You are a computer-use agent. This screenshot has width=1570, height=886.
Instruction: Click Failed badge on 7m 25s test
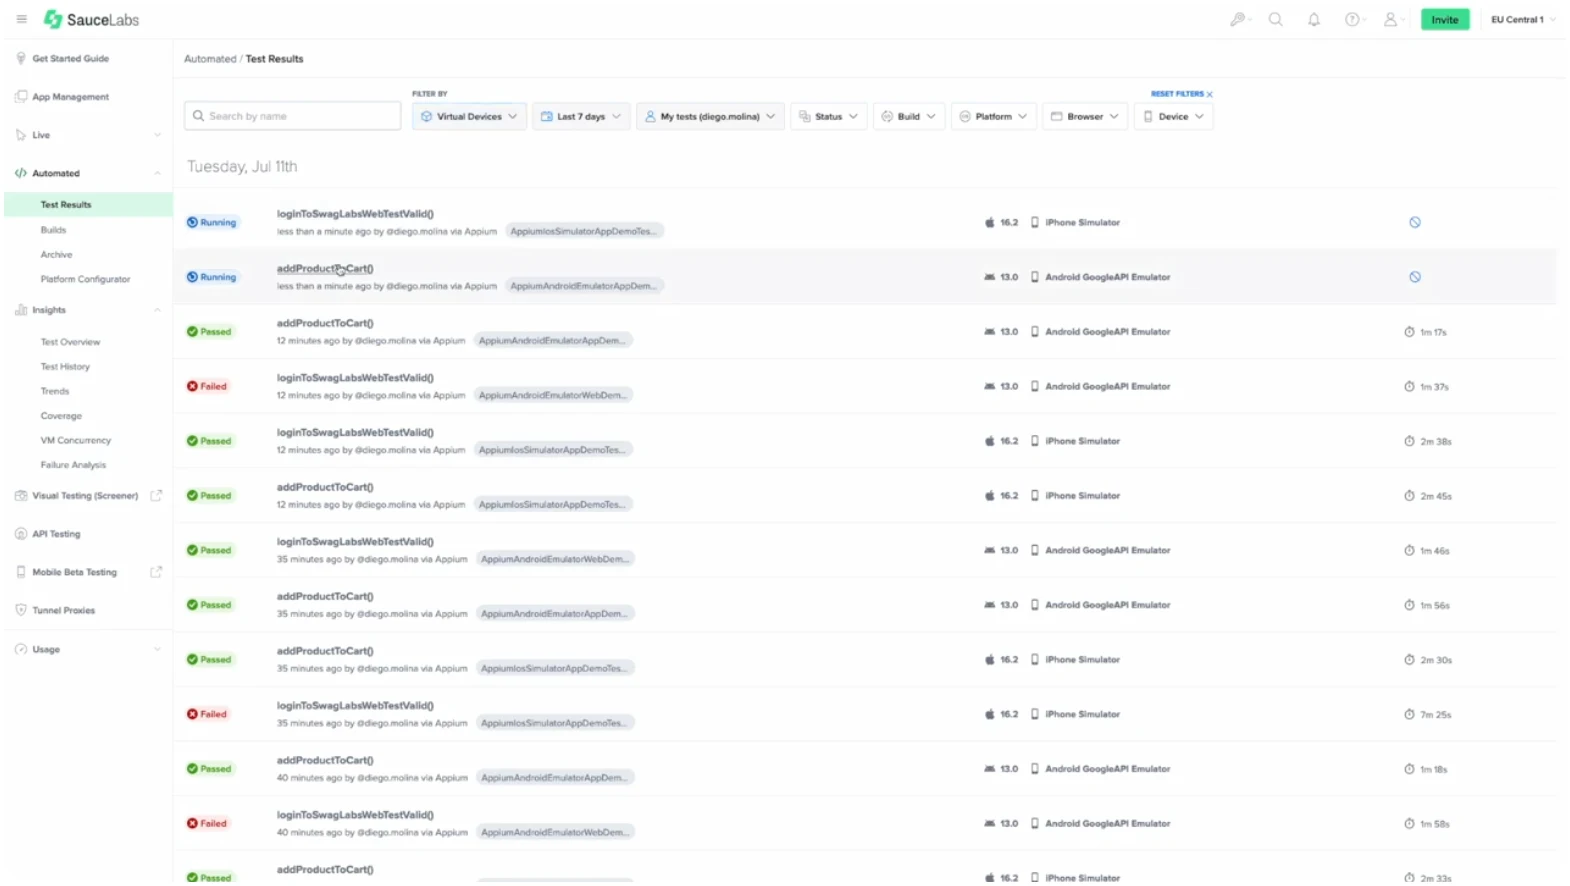(207, 714)
